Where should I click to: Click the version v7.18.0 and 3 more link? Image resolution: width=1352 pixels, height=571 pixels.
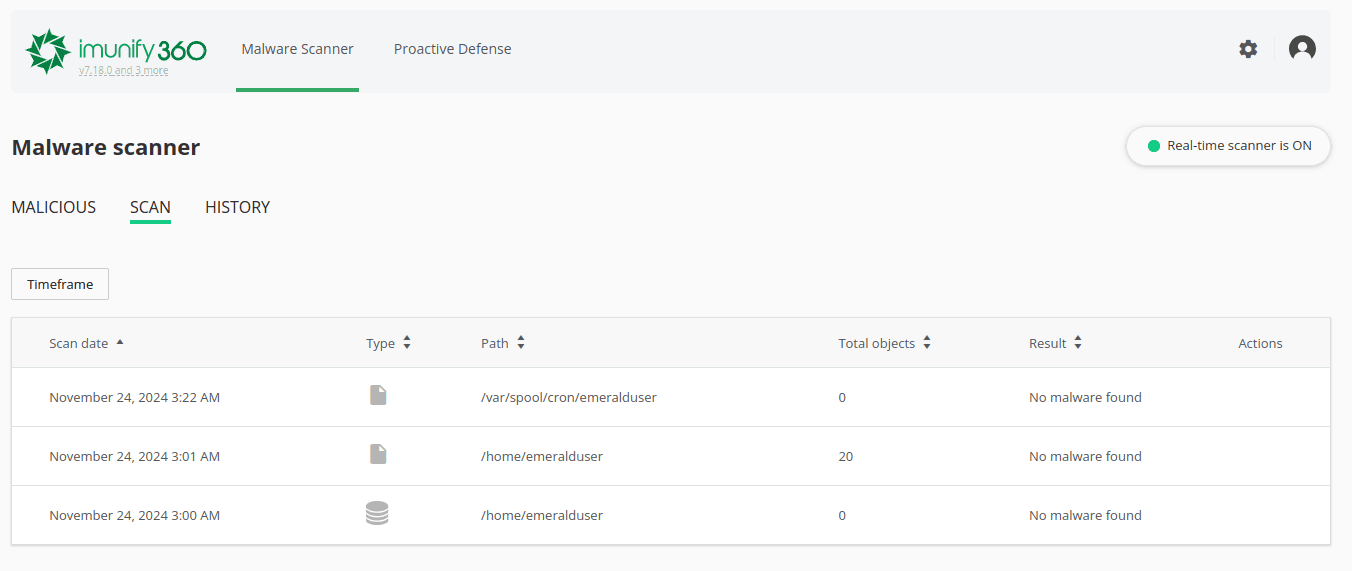click(x=123, y=71)
